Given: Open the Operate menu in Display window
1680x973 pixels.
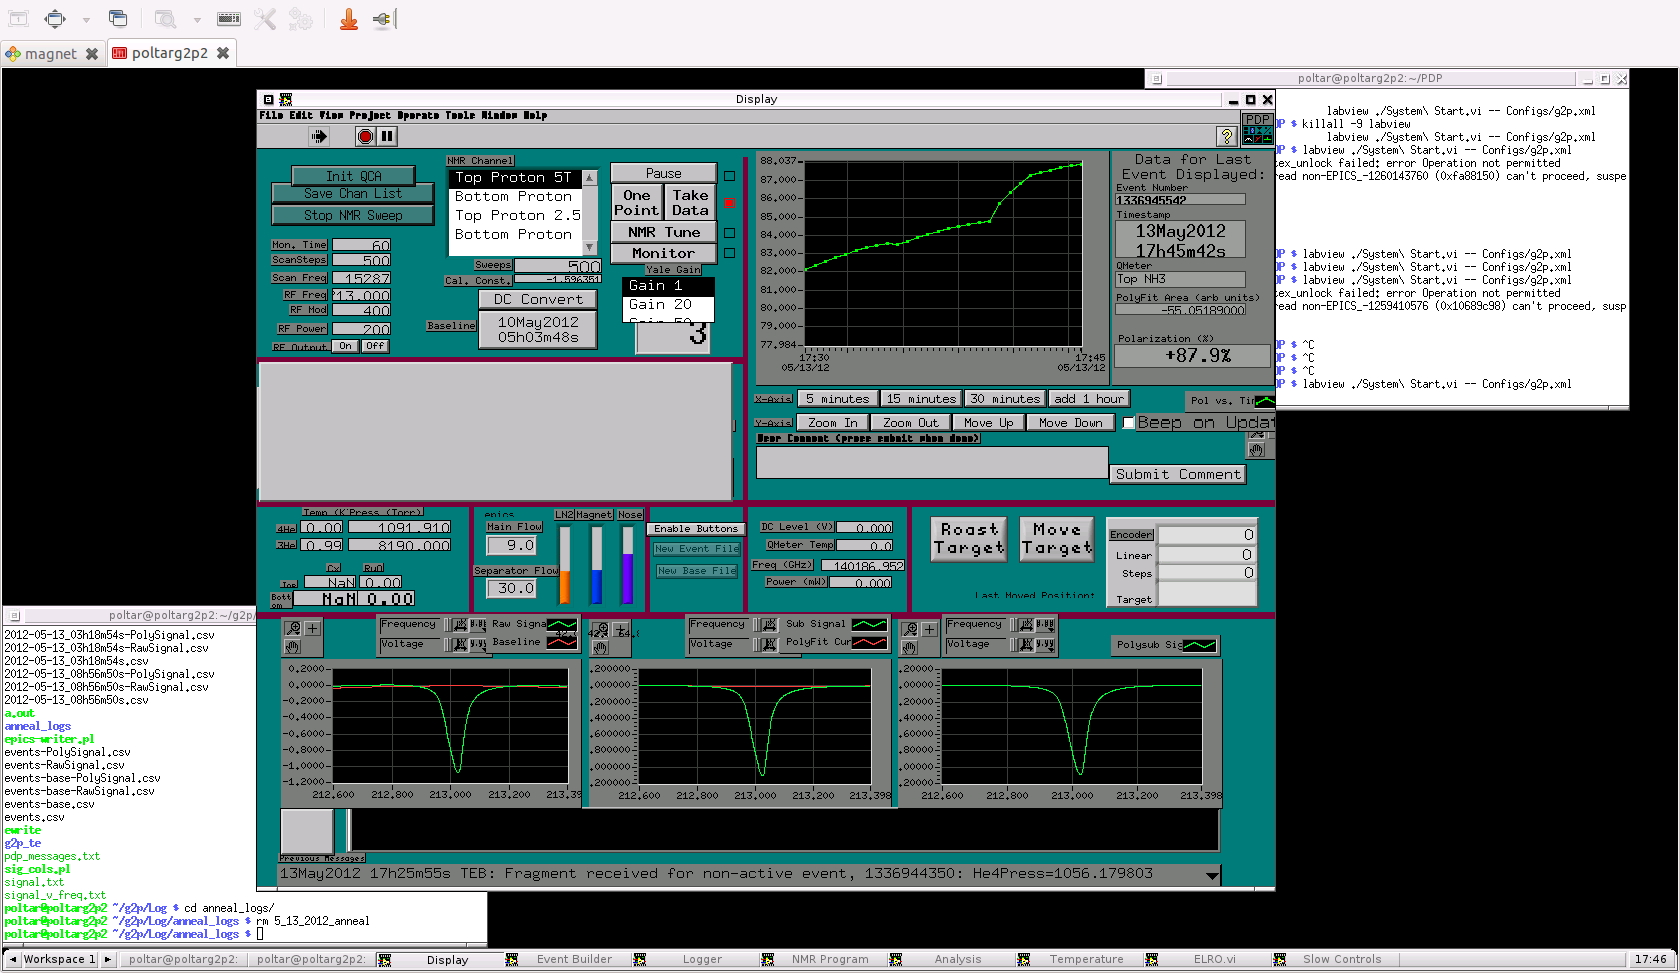Looking at the screenshot, I should tap(418, 116).
